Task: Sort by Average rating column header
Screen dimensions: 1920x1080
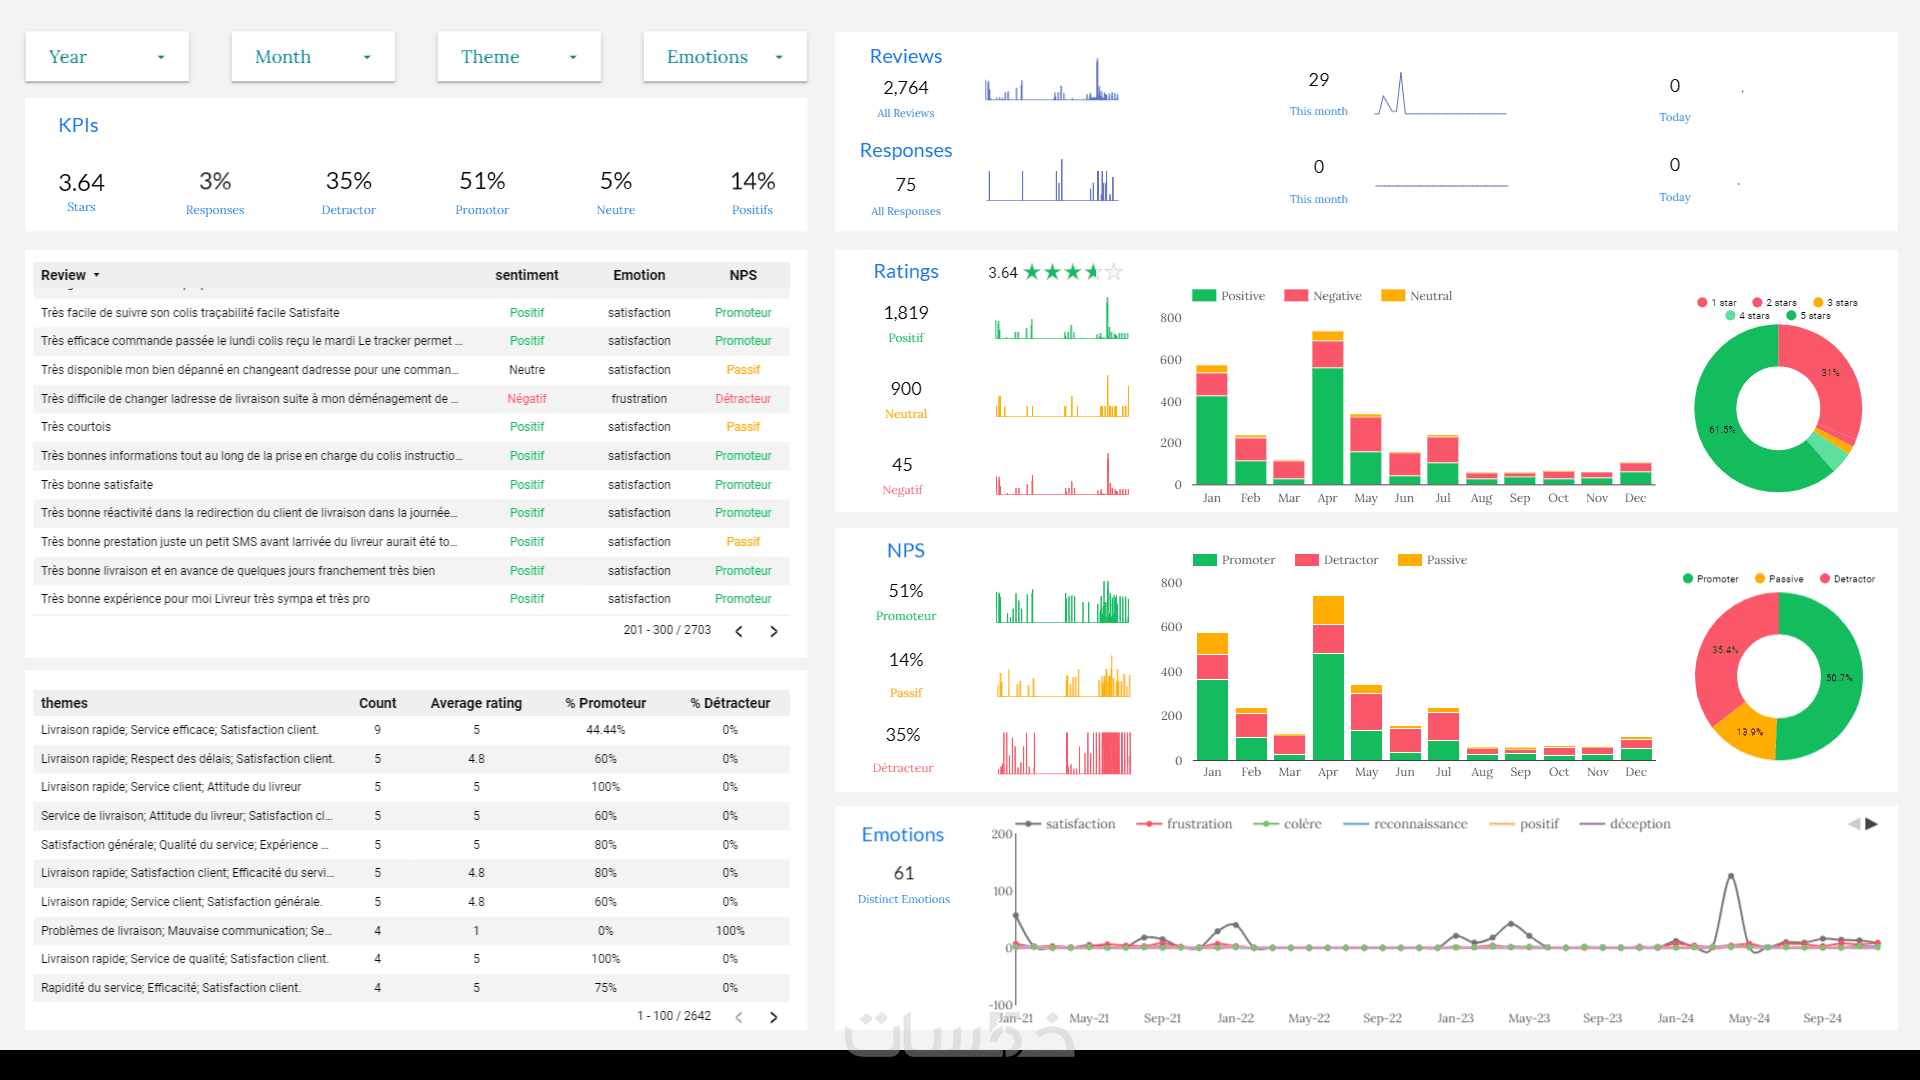Action: (476, 703)
